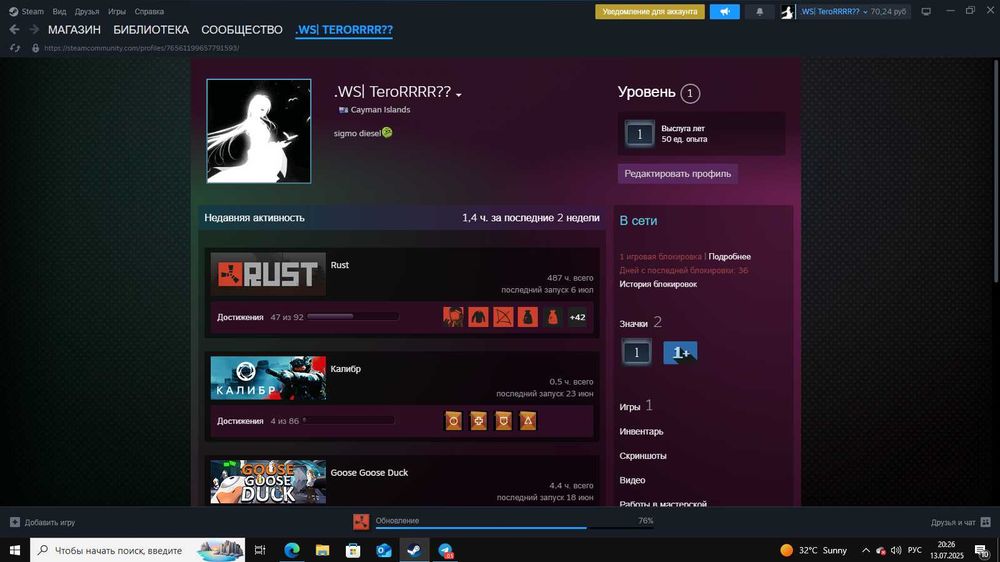Image resolution: width=1000 pixels, height=562 pixels.
Task: Open the Rust red bottle achievement icon
Action: tap(553, 317)
